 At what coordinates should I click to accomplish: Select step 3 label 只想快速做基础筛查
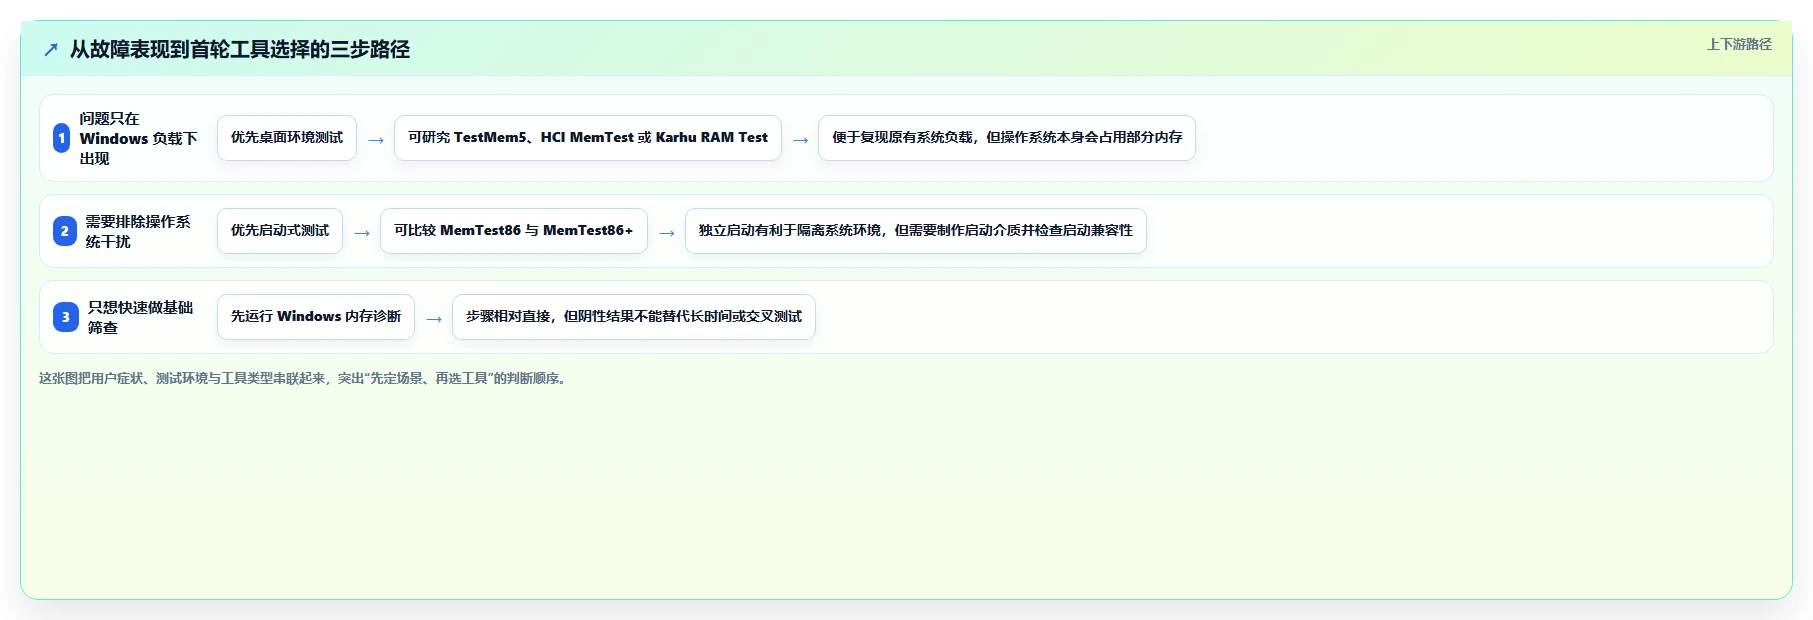point(140,317)
